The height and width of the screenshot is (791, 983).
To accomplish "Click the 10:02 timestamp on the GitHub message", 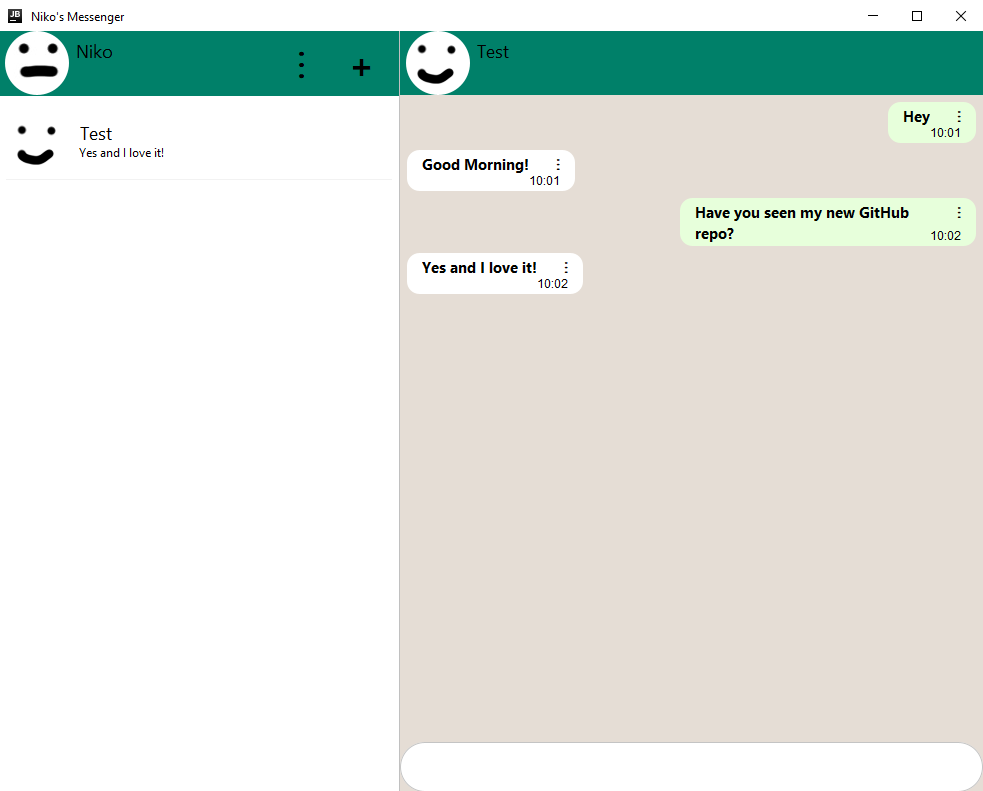I will (945, 236).
